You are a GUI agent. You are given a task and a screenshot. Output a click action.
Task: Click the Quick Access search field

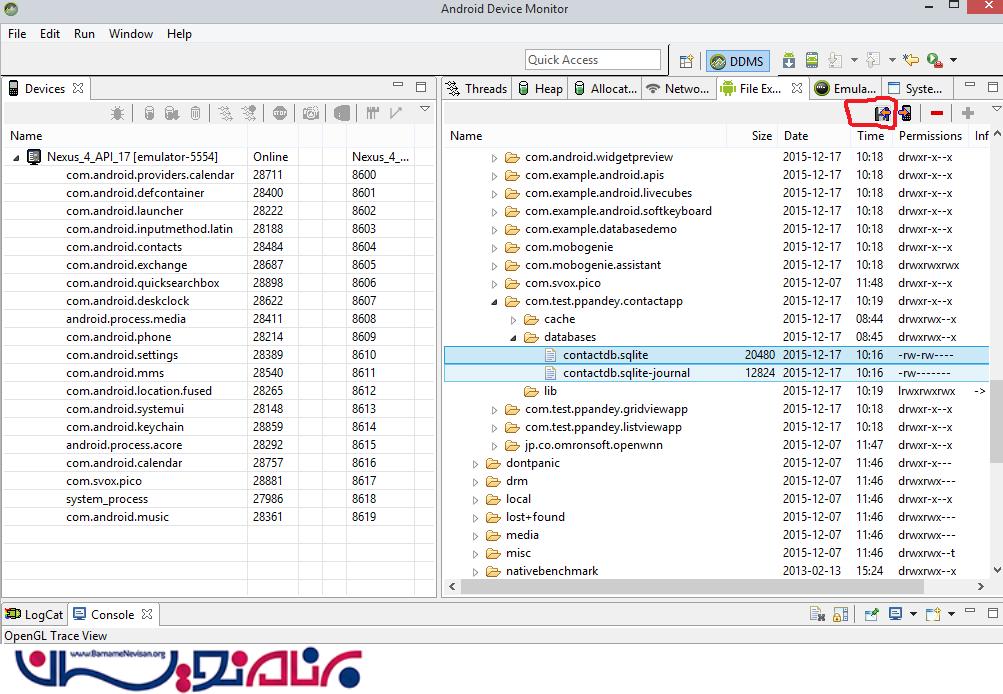pos(592,60)
